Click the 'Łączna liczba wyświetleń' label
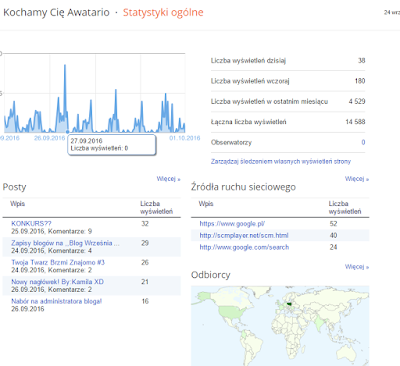This screenshot has width=400, height=366. pyautogui.click(x=248, y=122)
